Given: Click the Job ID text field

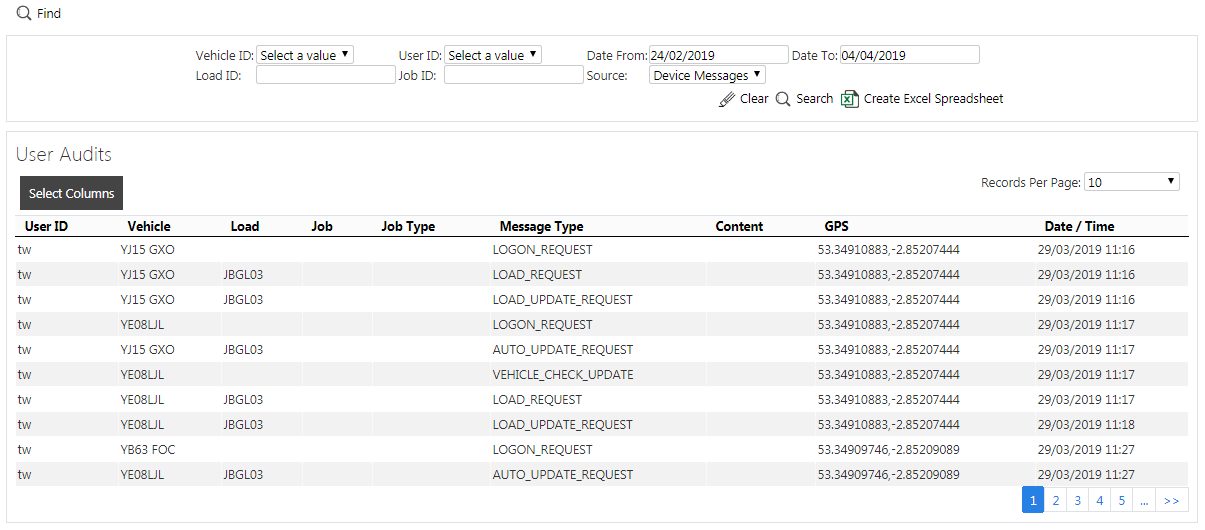Looking at the screenshot, I should click(x=513, y=75).
